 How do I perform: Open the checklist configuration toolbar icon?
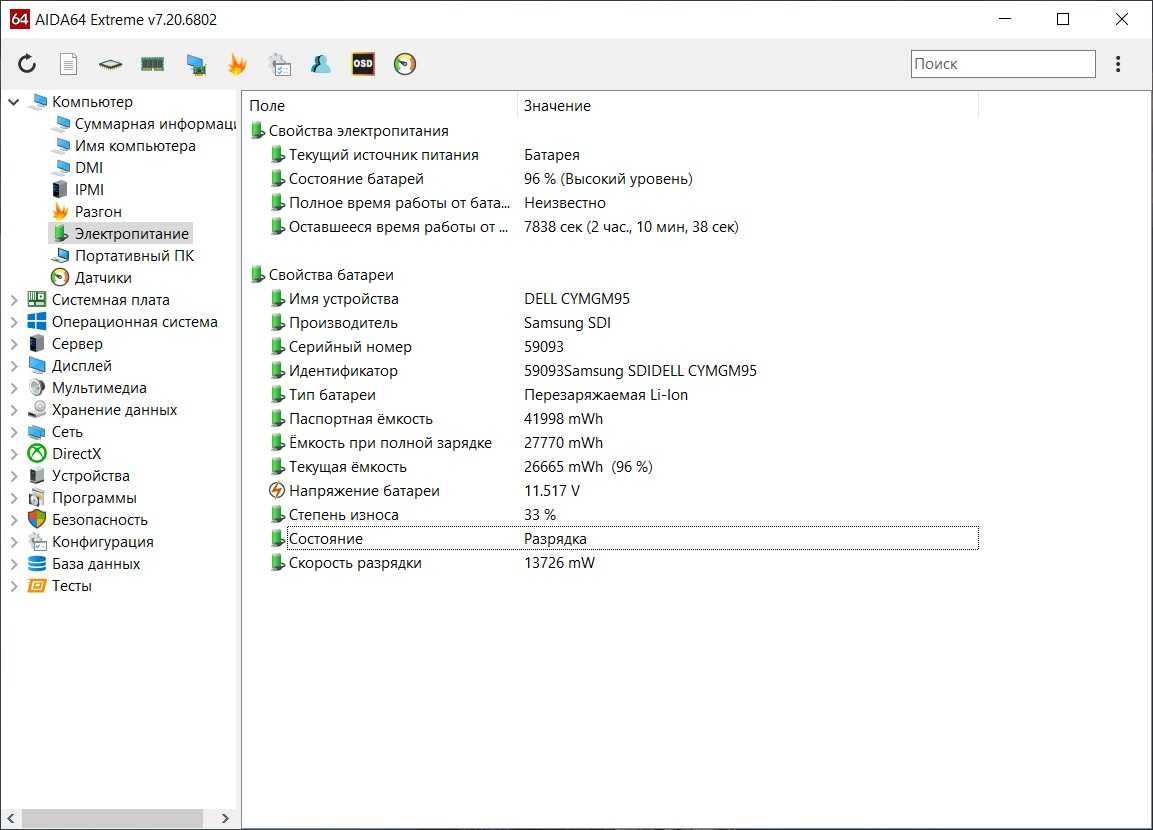(x=279, y=65)
